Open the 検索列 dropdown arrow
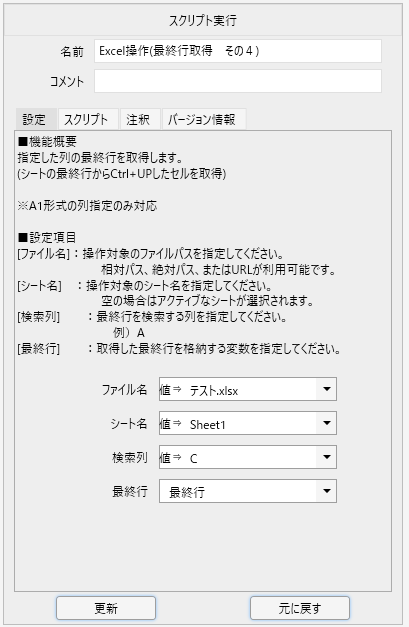The height and width of the screenshot is (627, 409). [327, 457]
